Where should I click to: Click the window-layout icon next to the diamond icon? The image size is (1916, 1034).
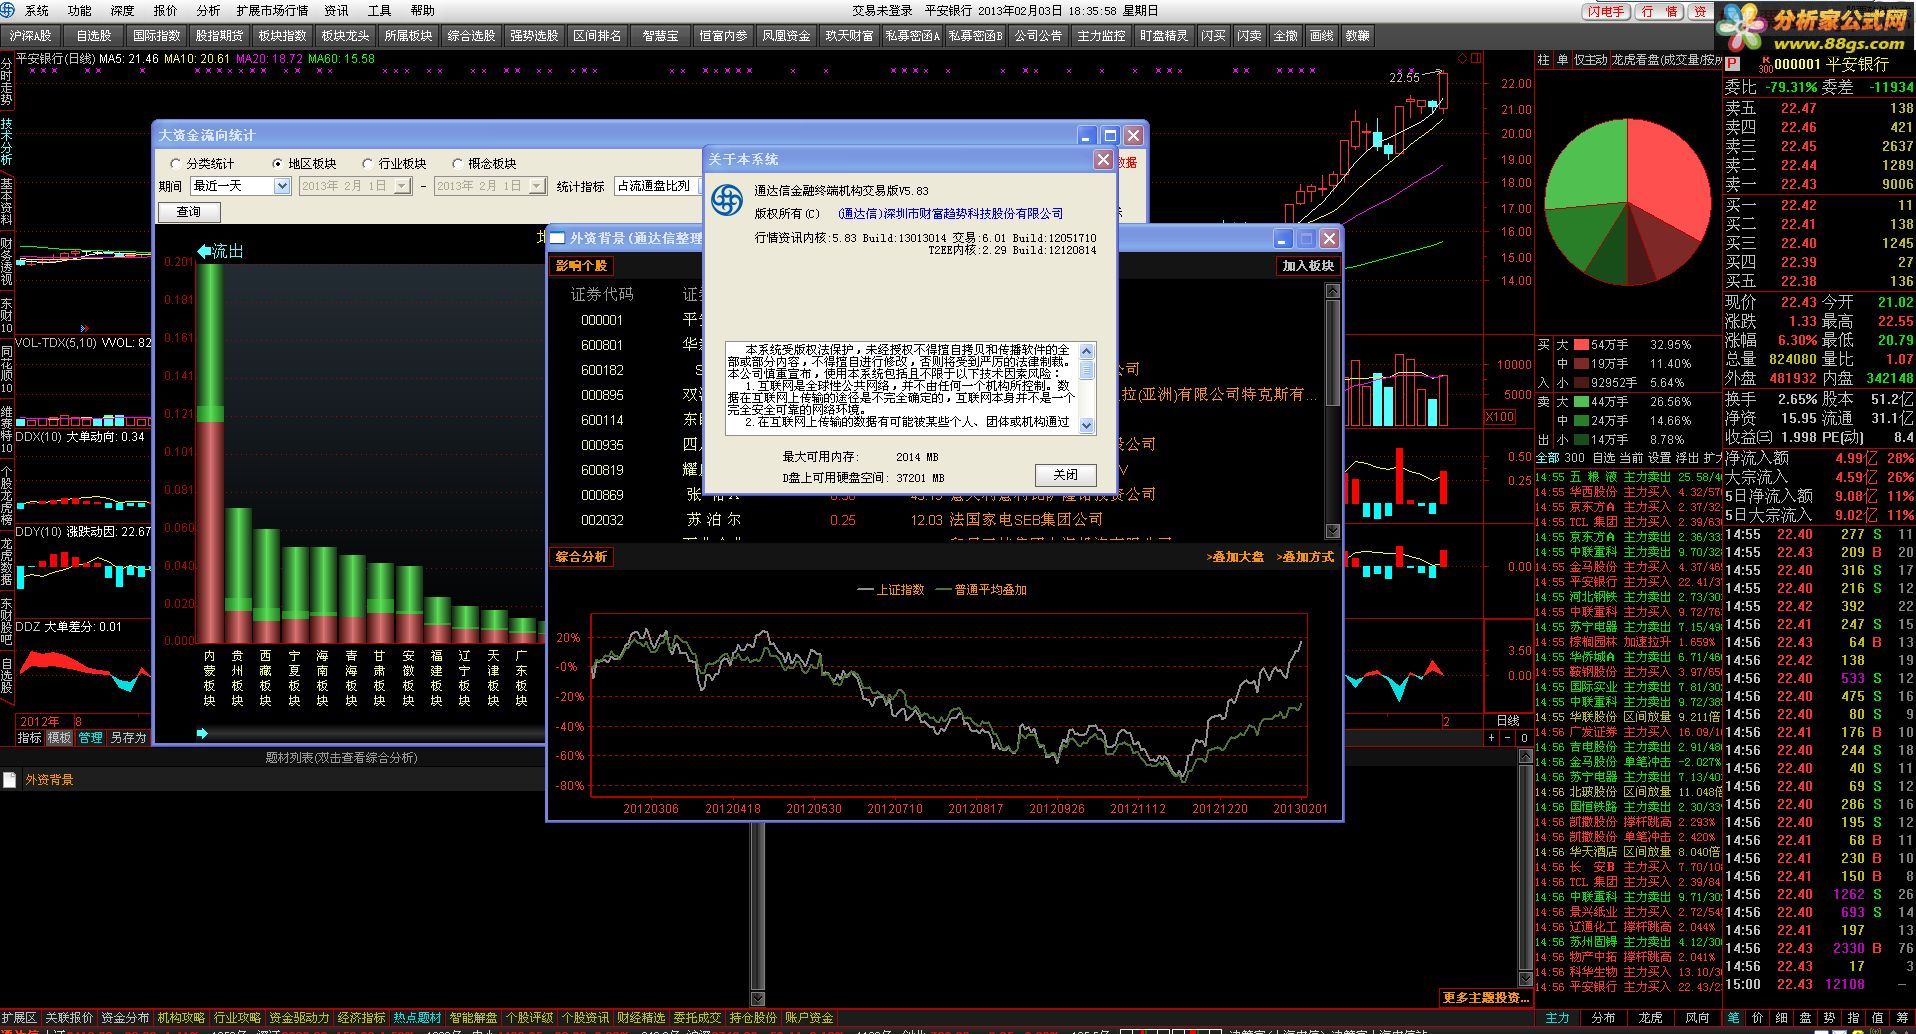[1477, 59]
